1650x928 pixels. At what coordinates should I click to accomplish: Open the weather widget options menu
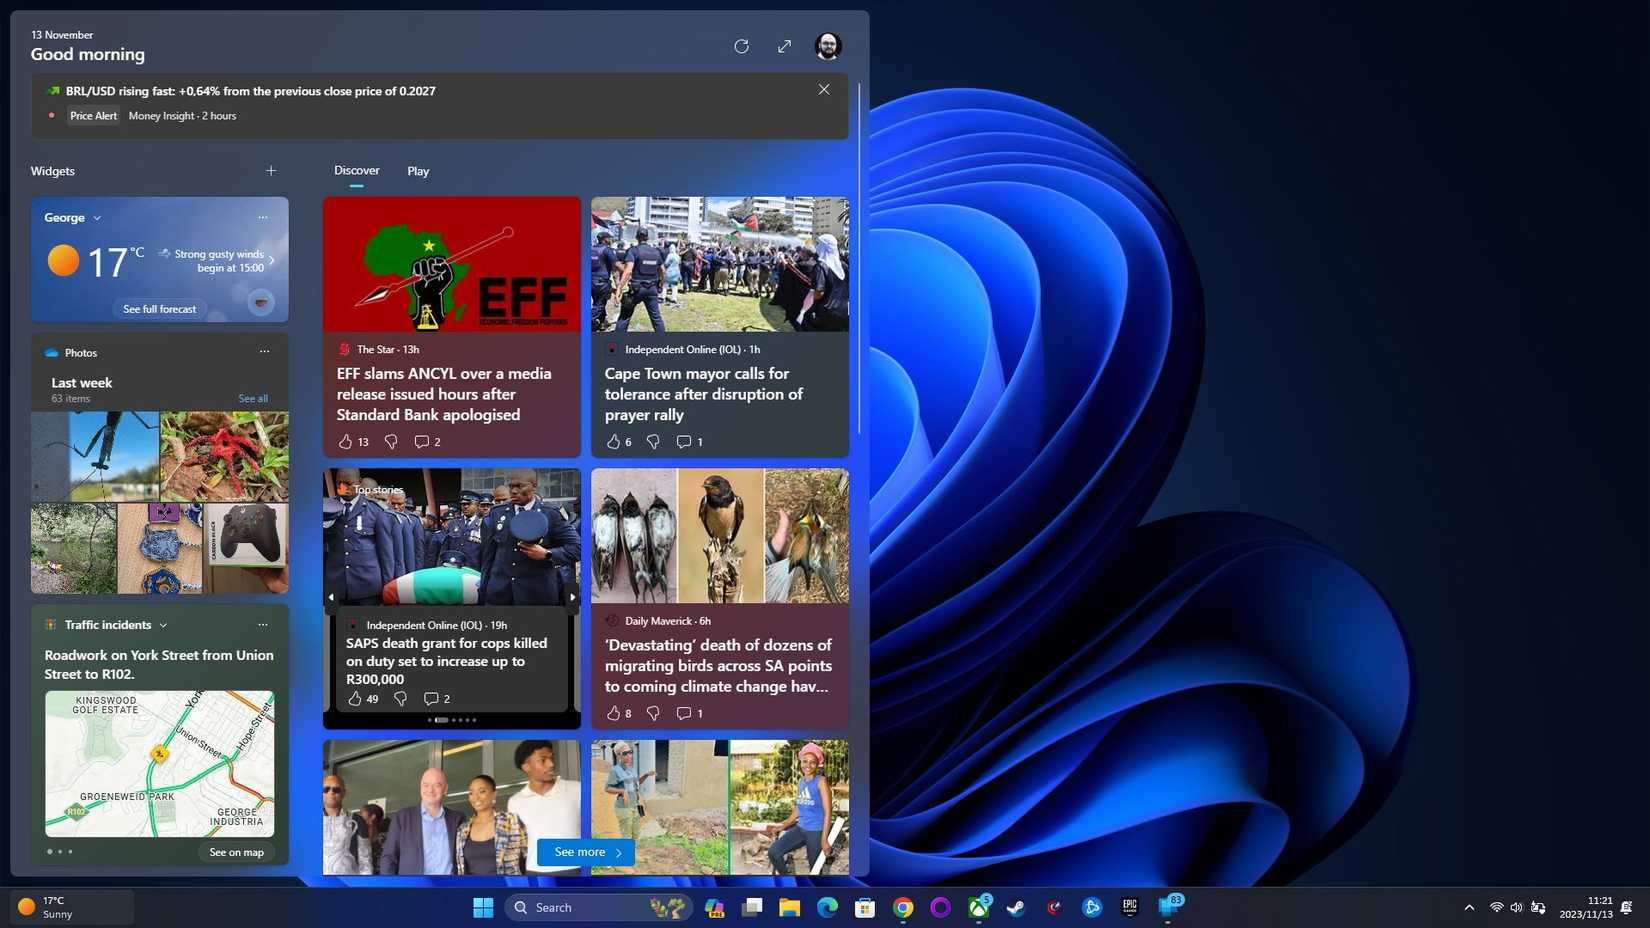[x=262, y=217]
